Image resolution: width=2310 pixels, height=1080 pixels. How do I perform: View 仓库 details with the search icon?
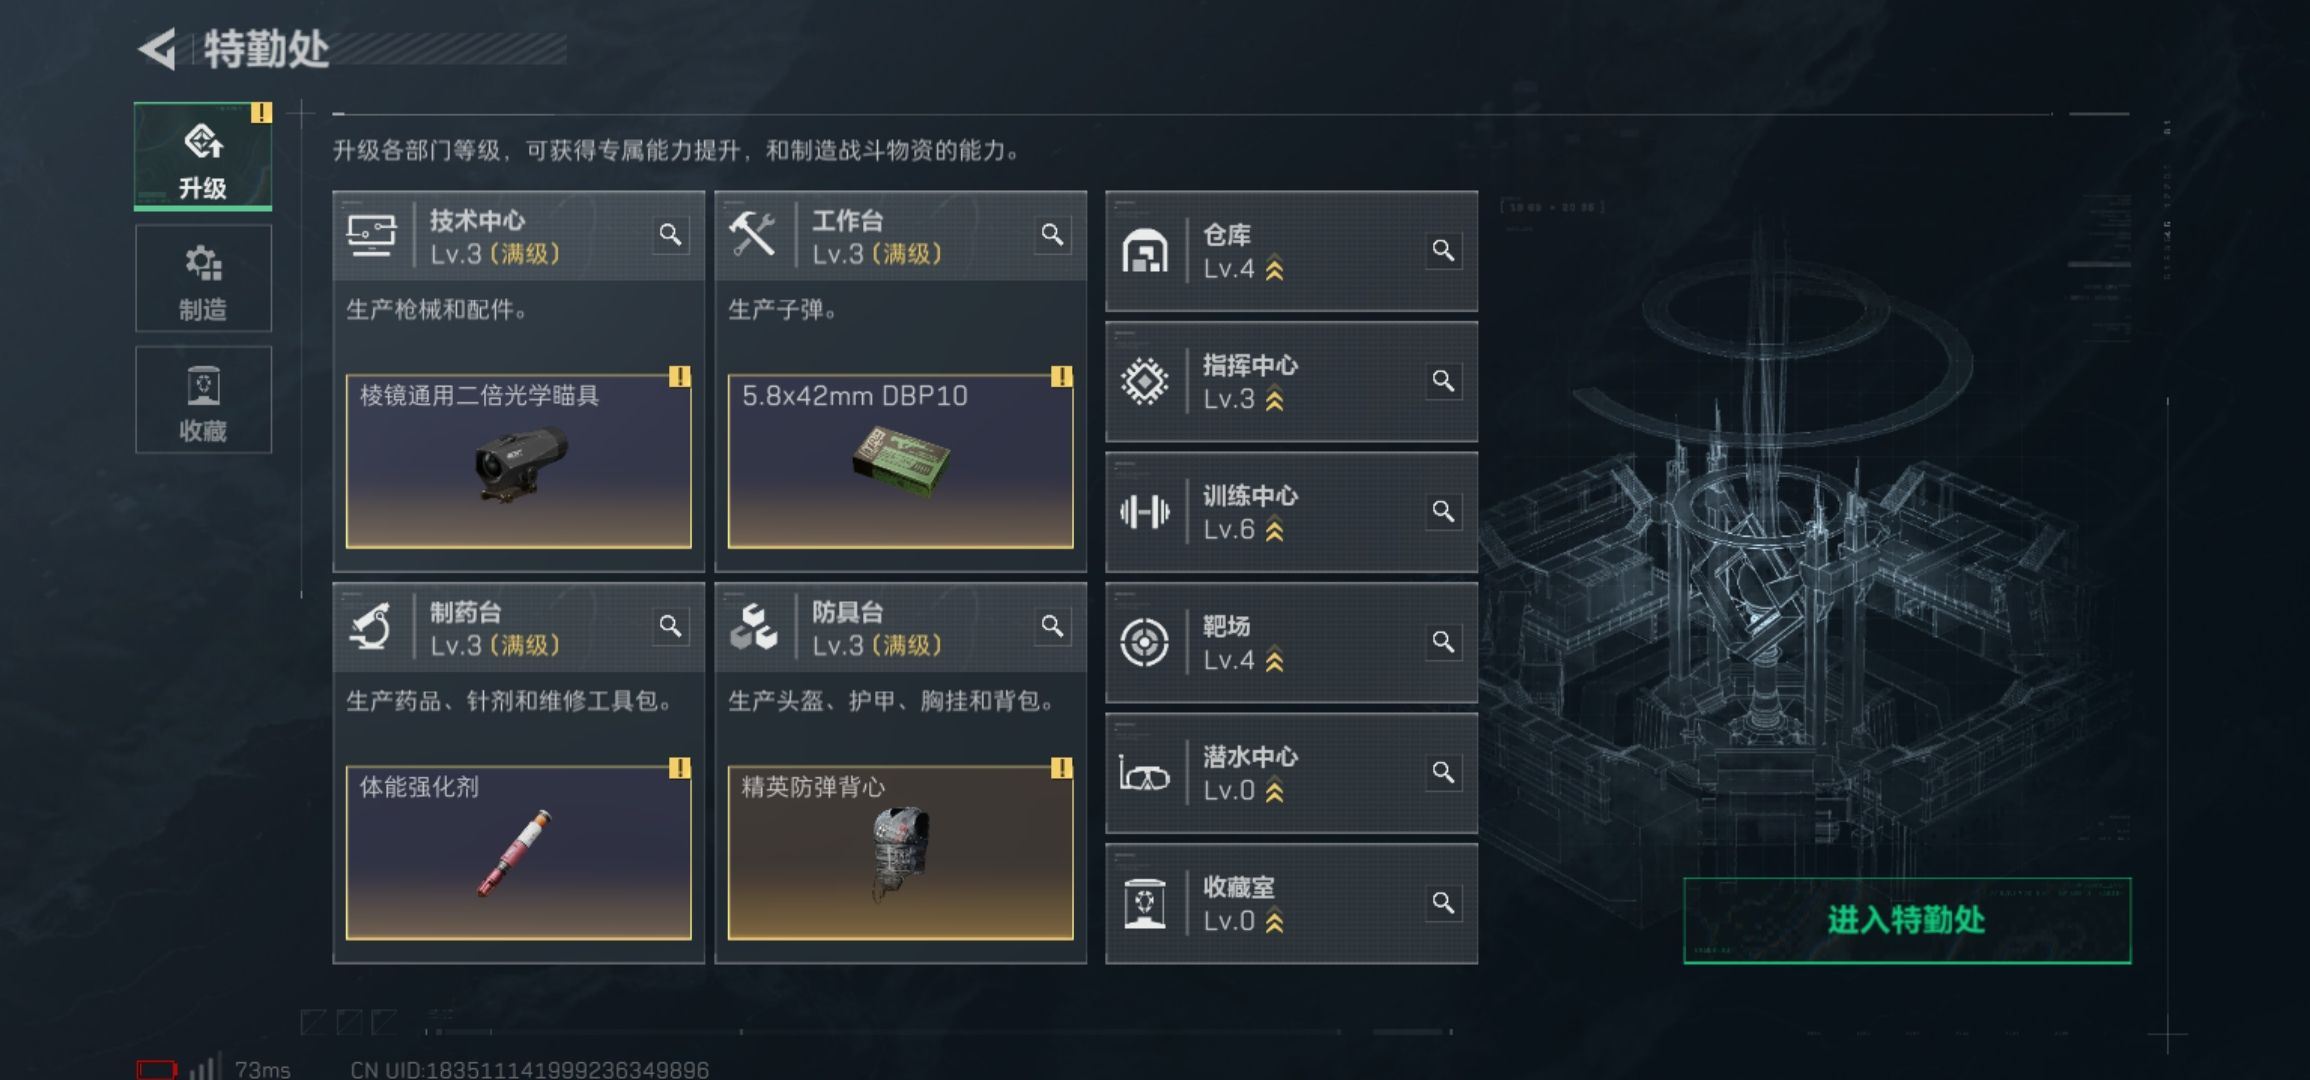[x=1443, y=250]
